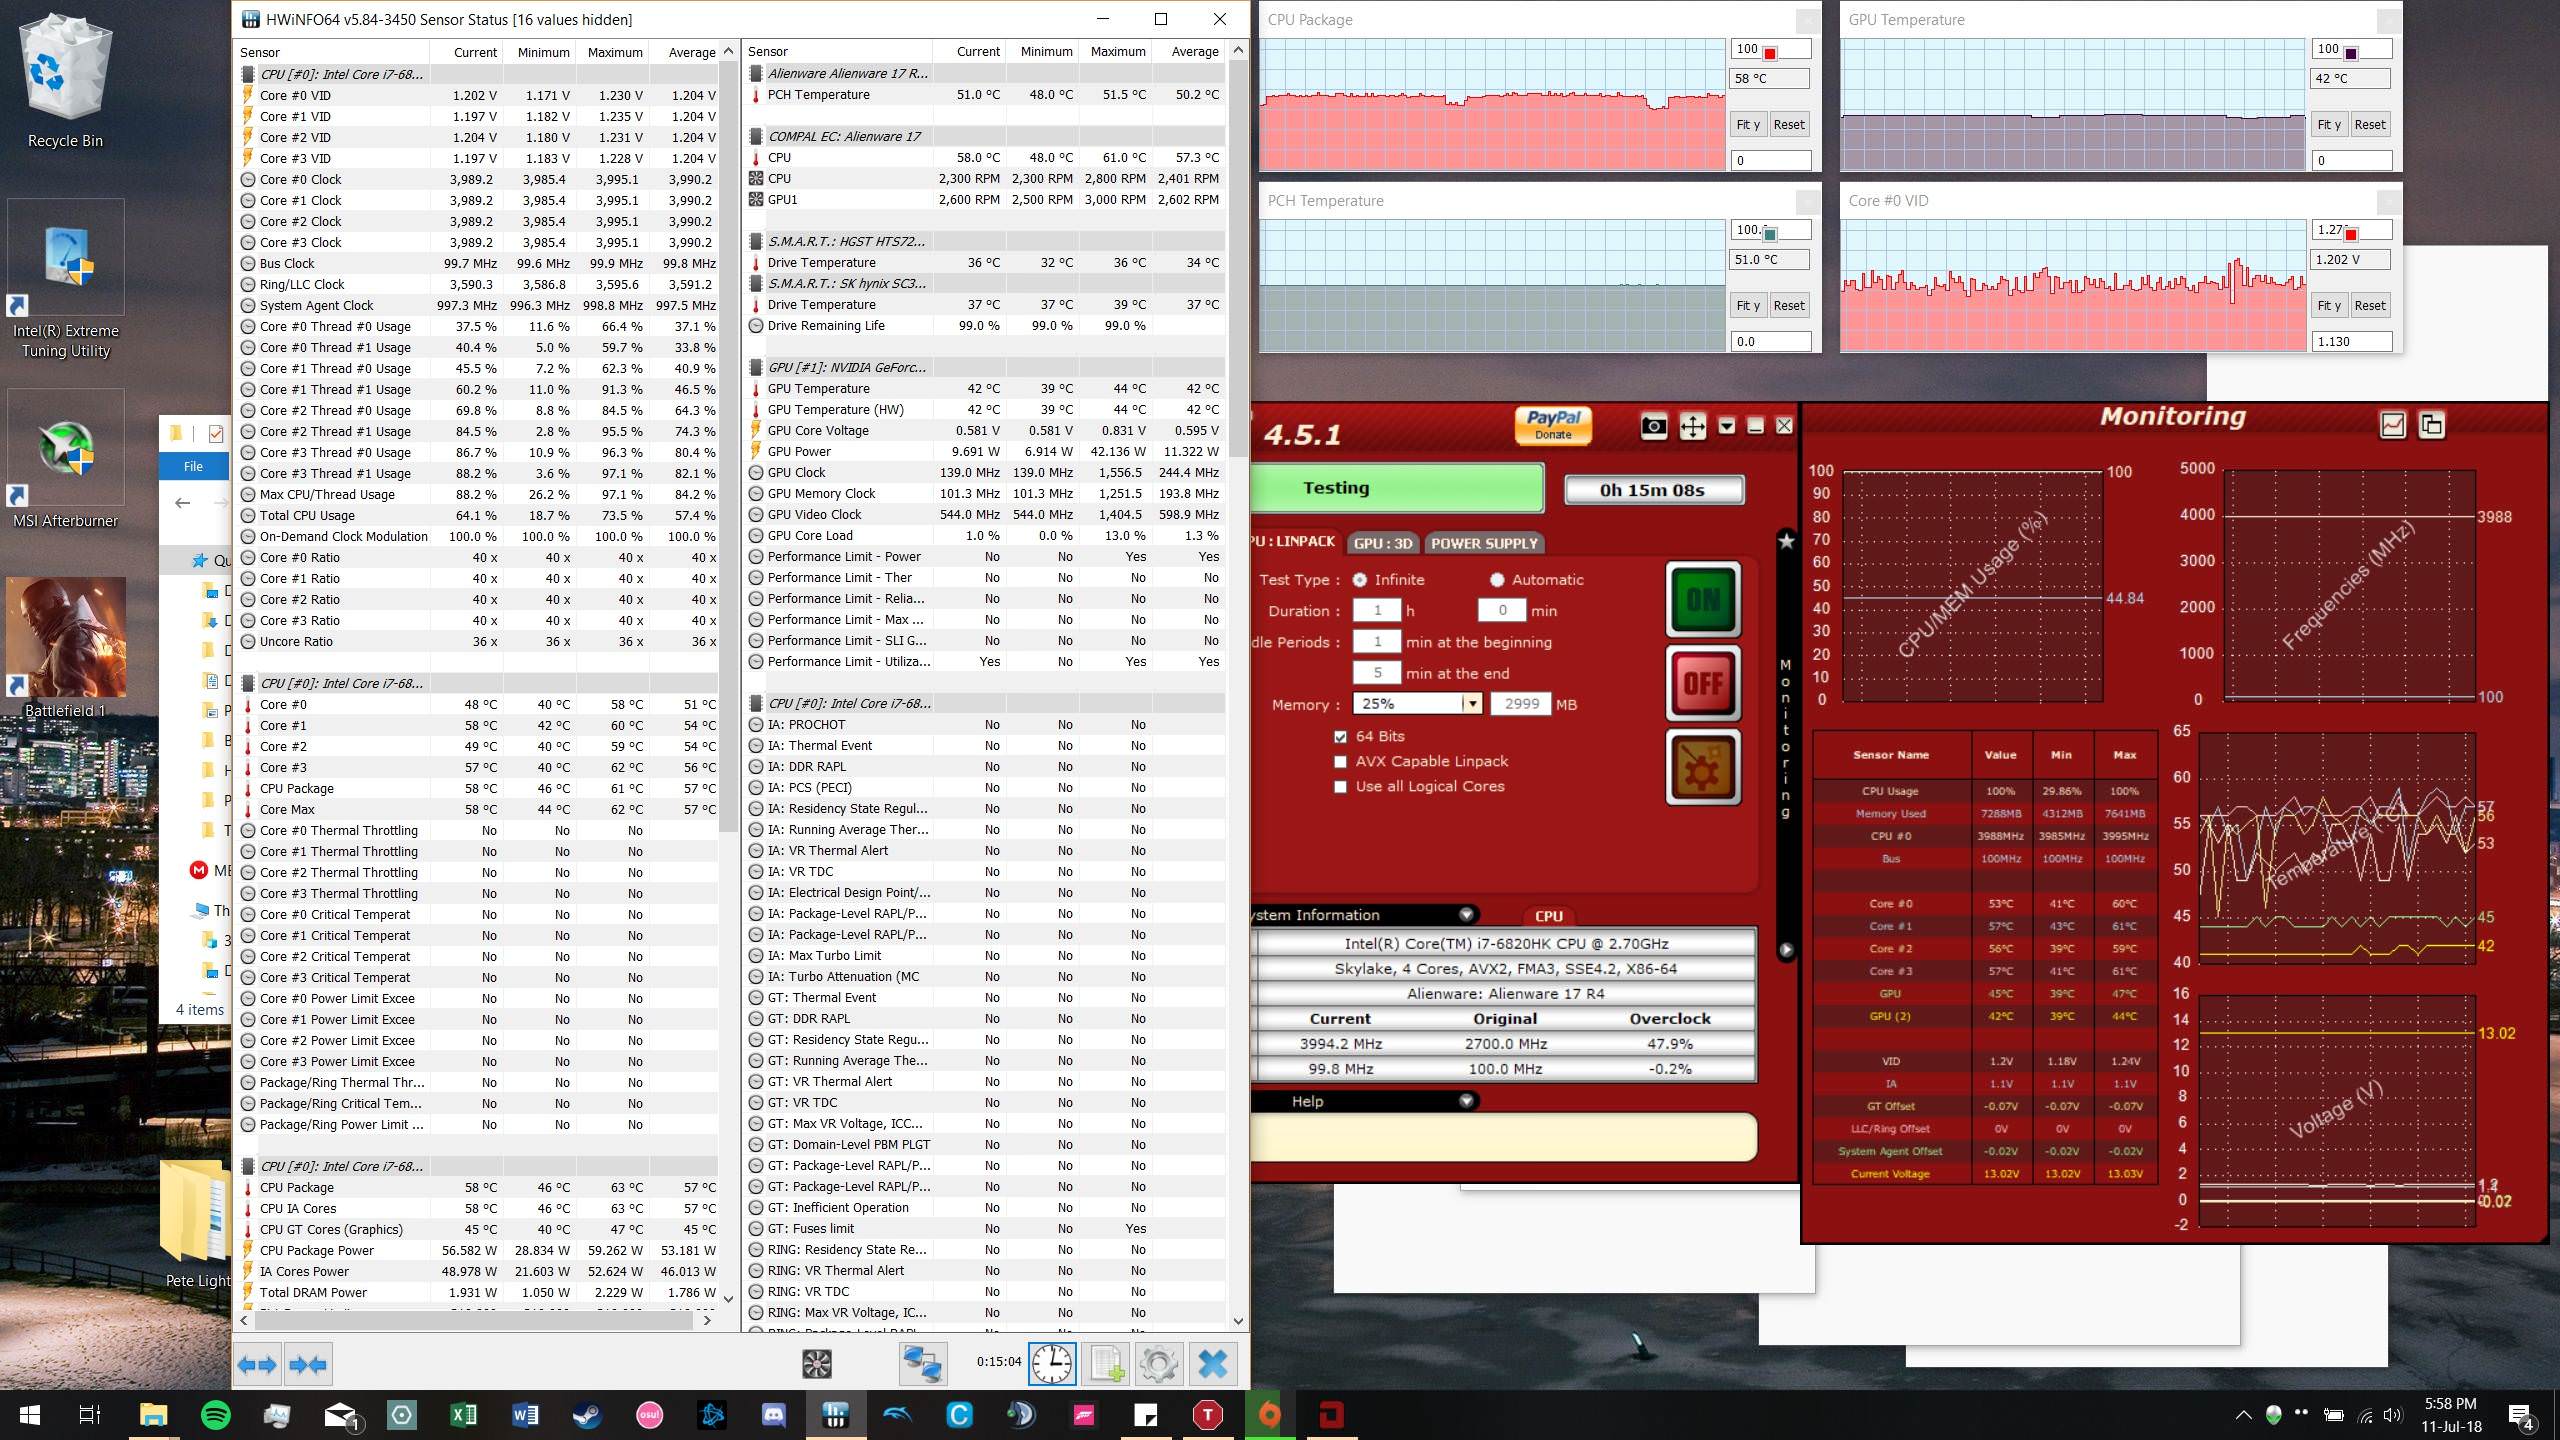Click left pane horizontal scroll-right arrow
This screenshot has height=1440, width=2560.
707,1320
